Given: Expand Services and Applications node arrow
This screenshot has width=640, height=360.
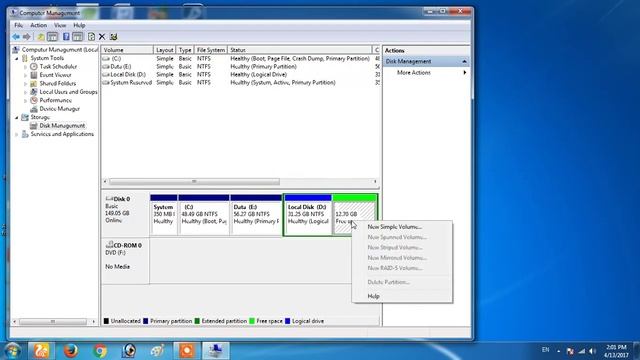Looking at the screenshot, I should [17, 134].
